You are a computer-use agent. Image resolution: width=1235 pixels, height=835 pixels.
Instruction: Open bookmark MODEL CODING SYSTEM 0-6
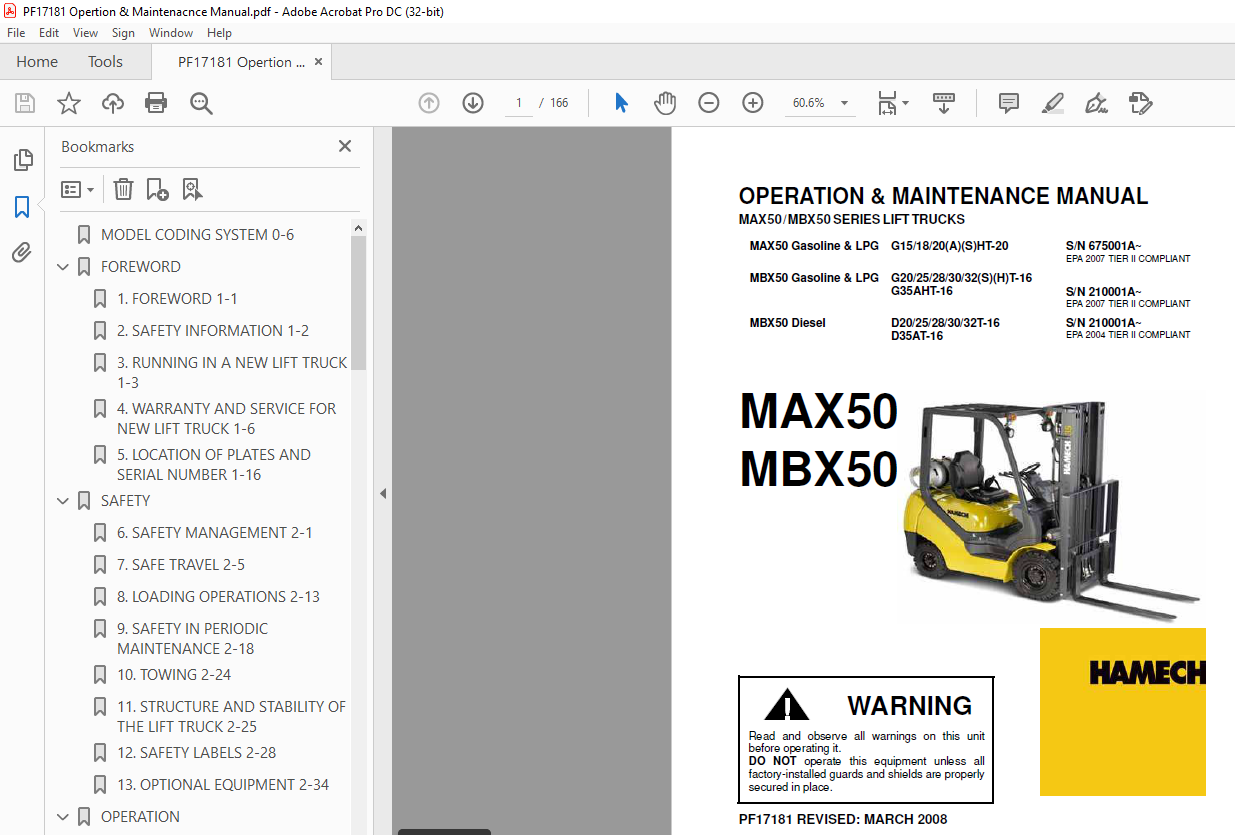[197, 235]
